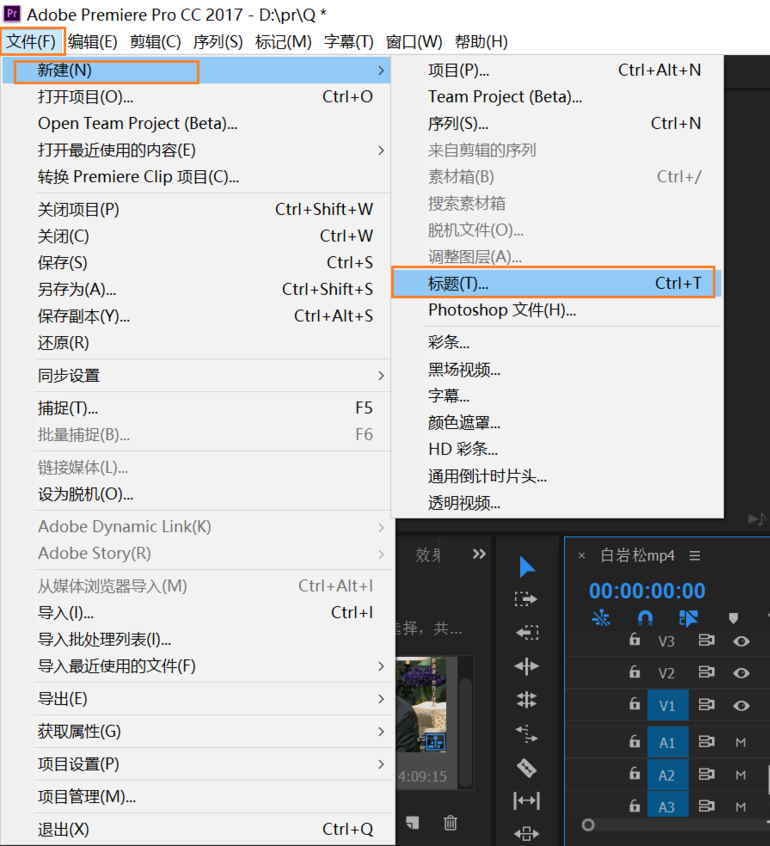
Task: Click the timeline zoom scrollbar handle
Action: pos(588,825)
